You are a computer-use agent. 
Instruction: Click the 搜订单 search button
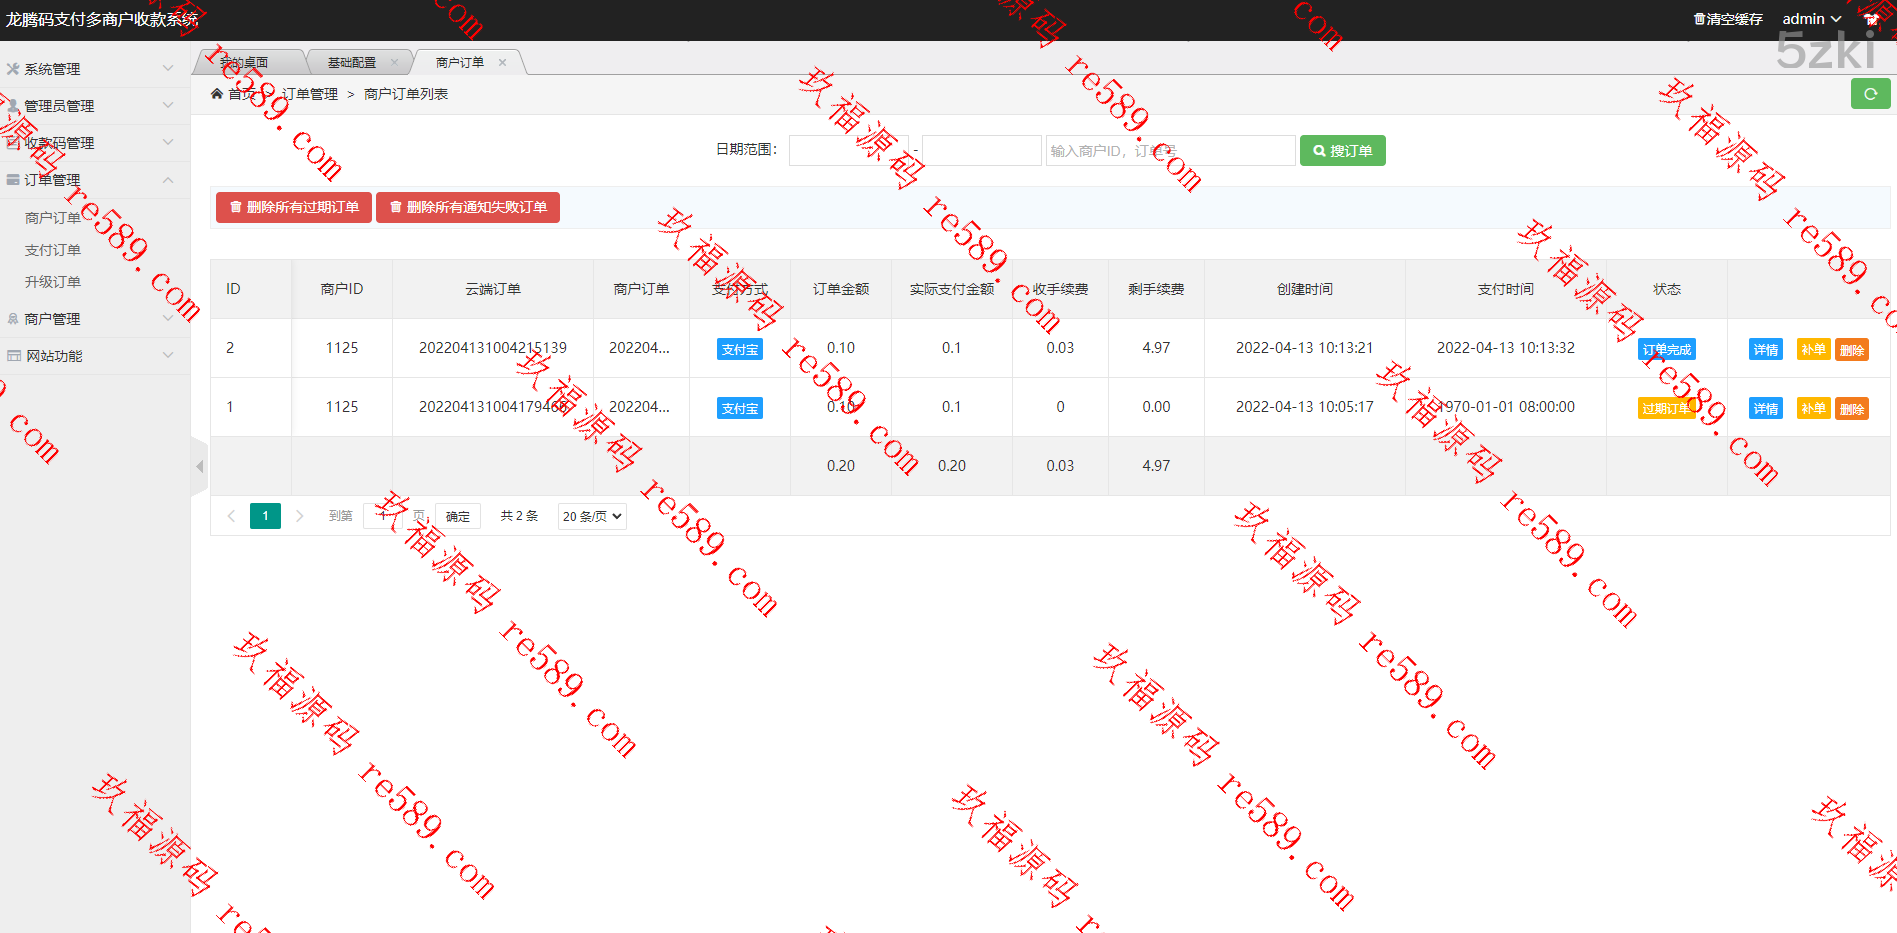[1342, 151]
